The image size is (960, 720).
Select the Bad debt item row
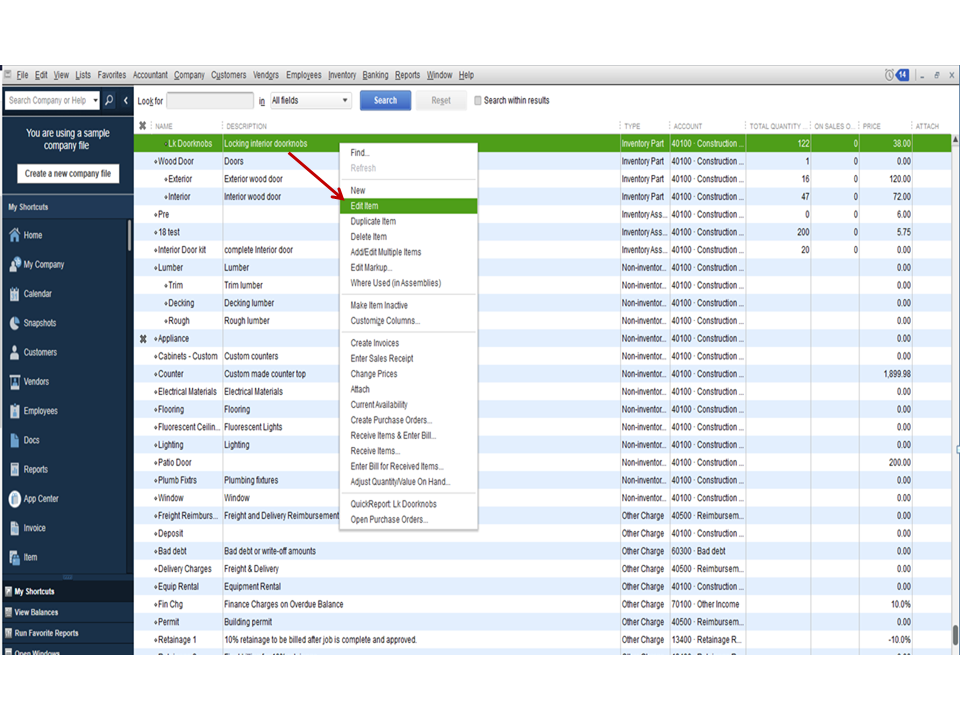[543, 551]
